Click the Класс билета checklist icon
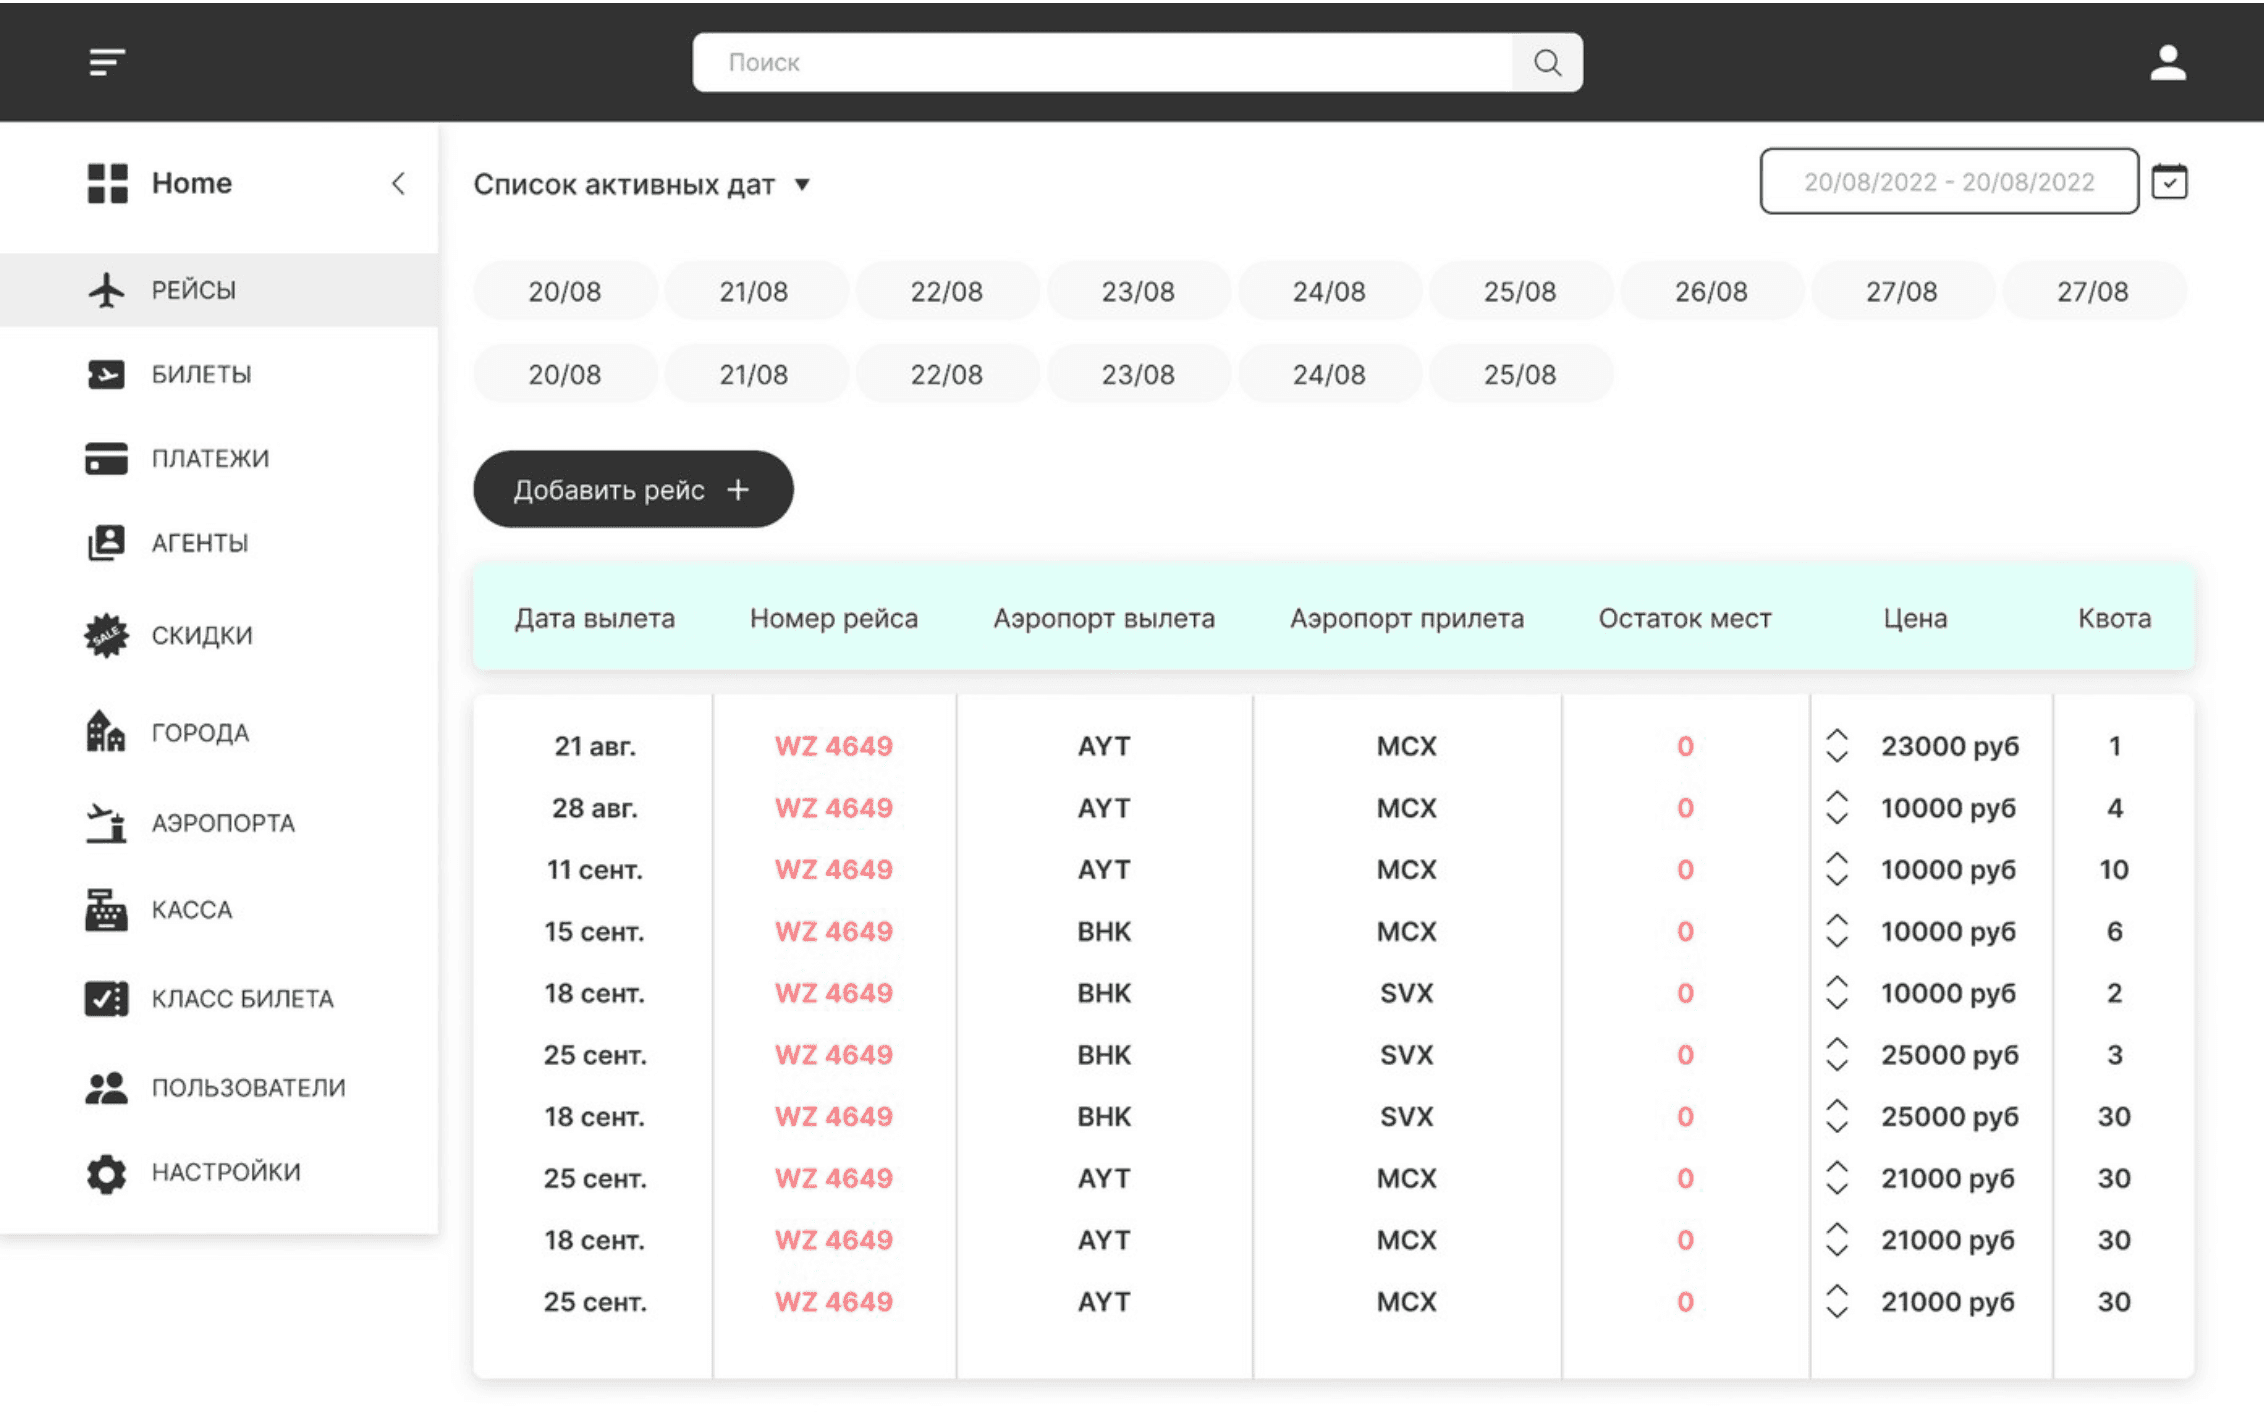 pyautogui.click(x=106, y=998)
